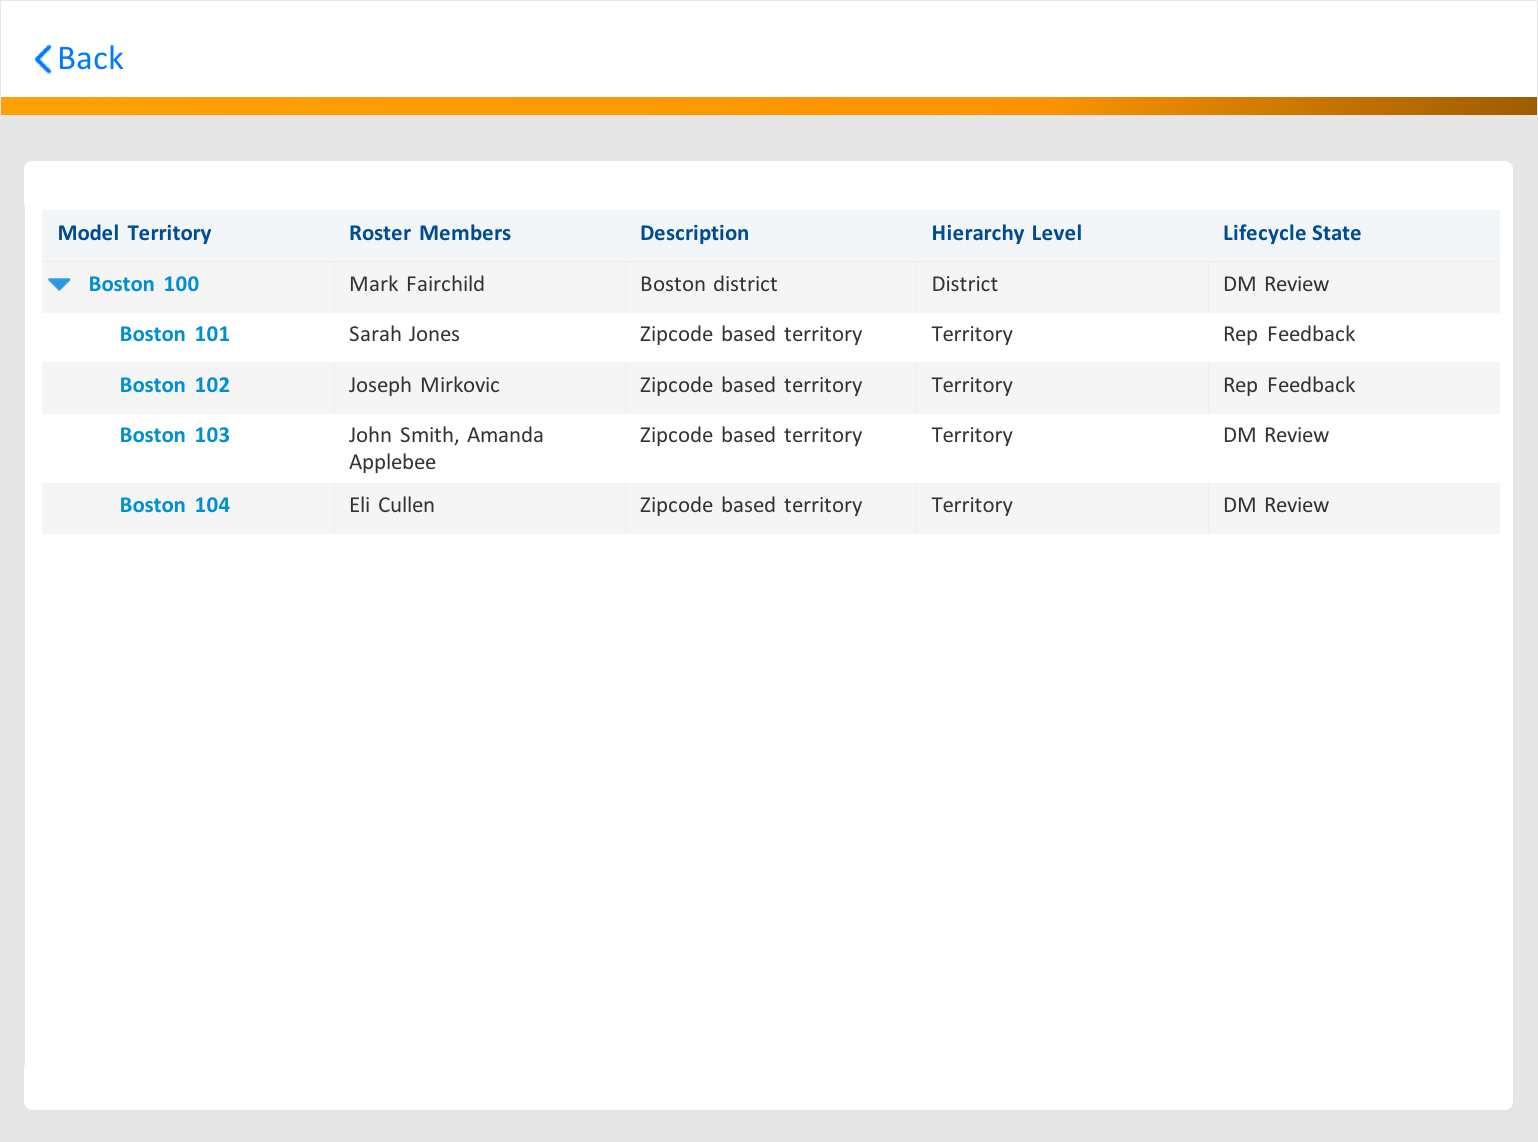
Task: Open the Boston 102 territory link
Action: [x=174, y=386]
